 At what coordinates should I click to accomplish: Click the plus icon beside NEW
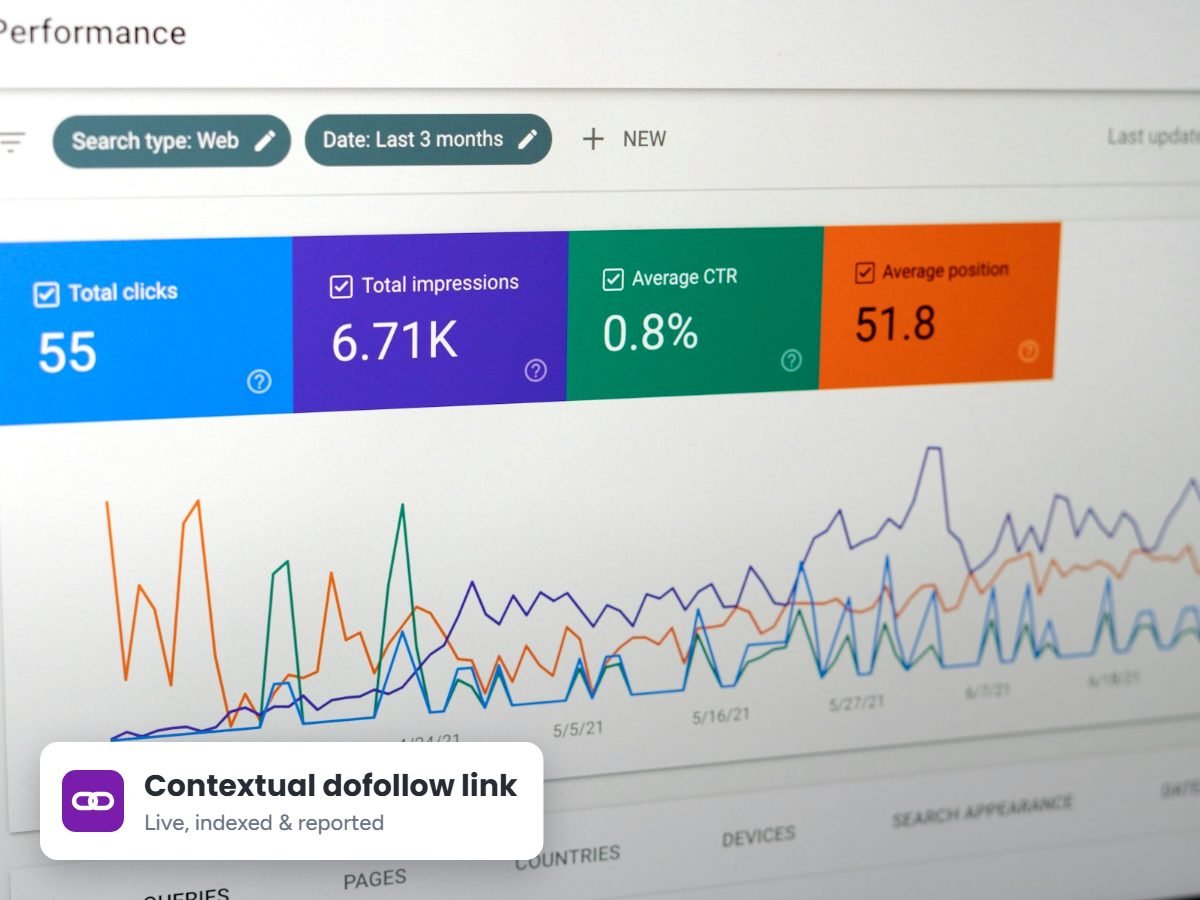click(593, 139)
